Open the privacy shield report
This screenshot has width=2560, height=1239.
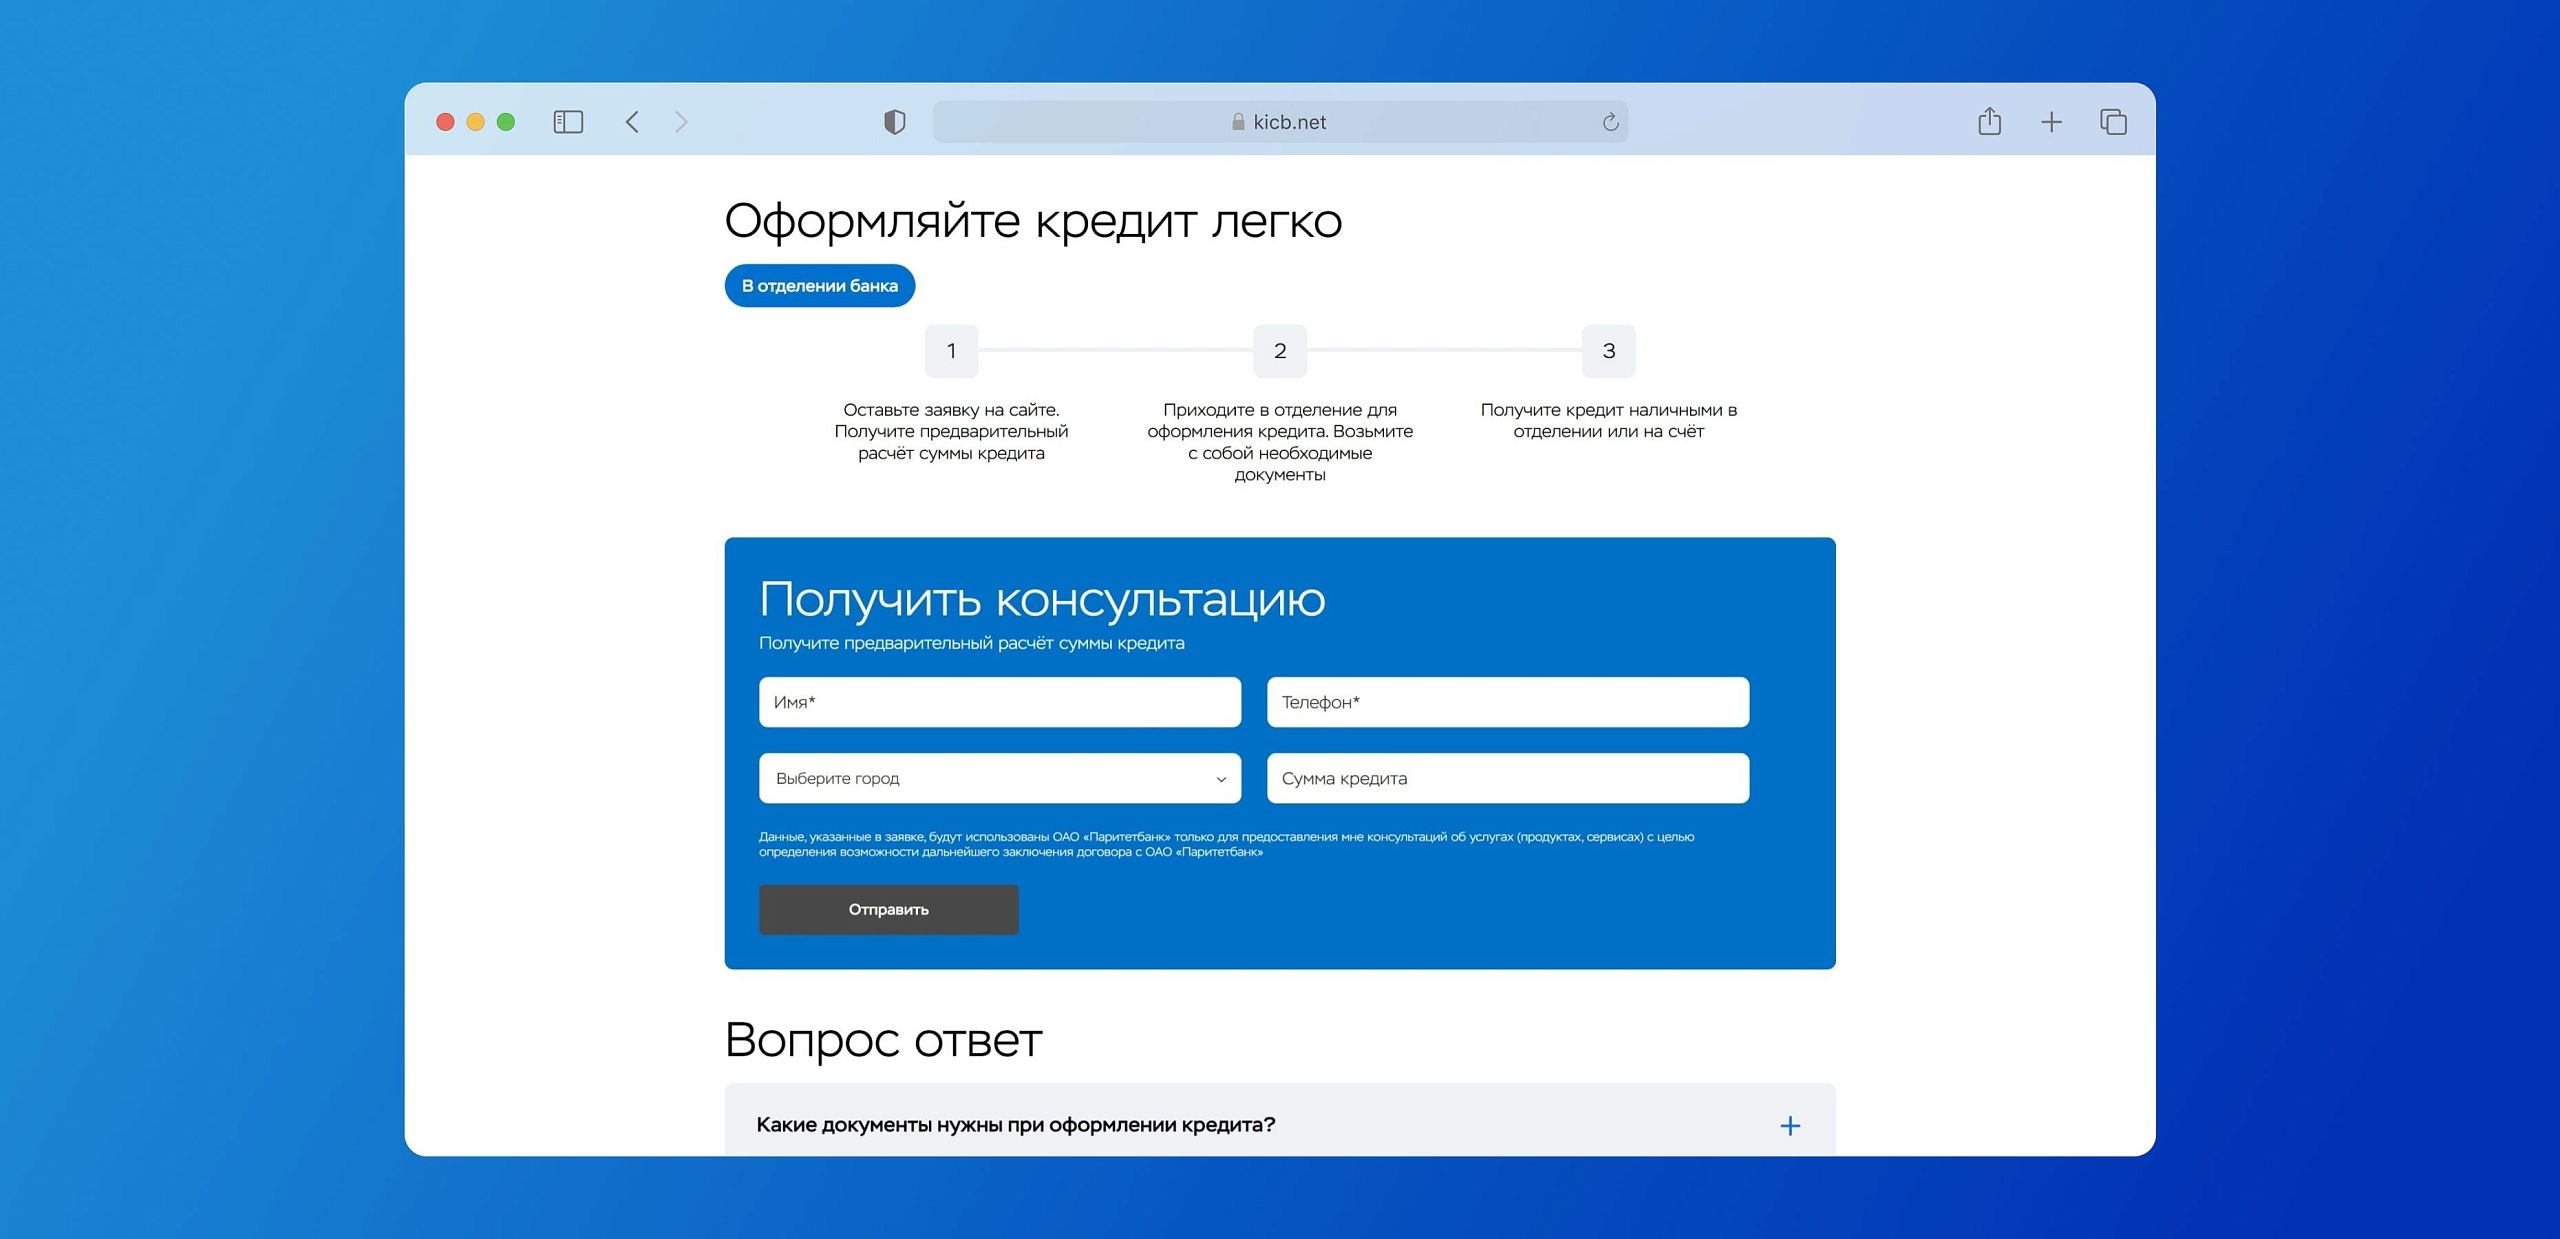tap(894, 122)
